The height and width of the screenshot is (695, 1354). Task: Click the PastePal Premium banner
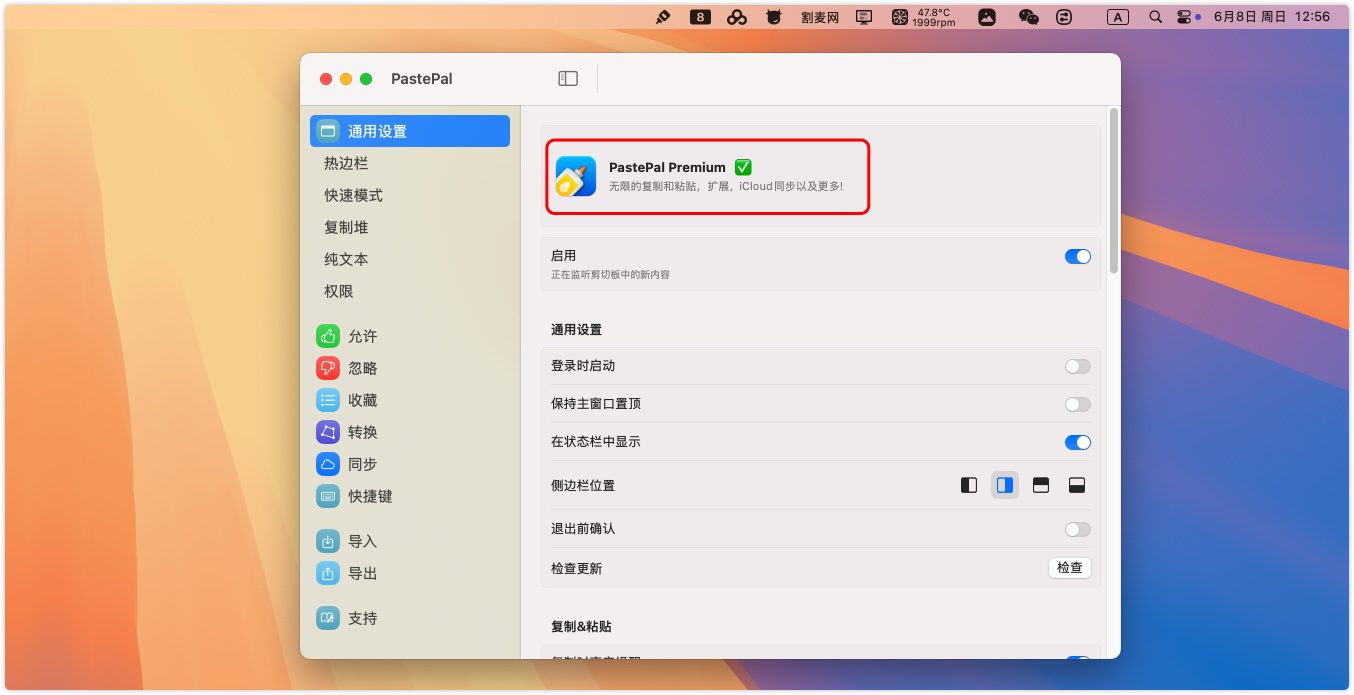click(x=707, y=176)
